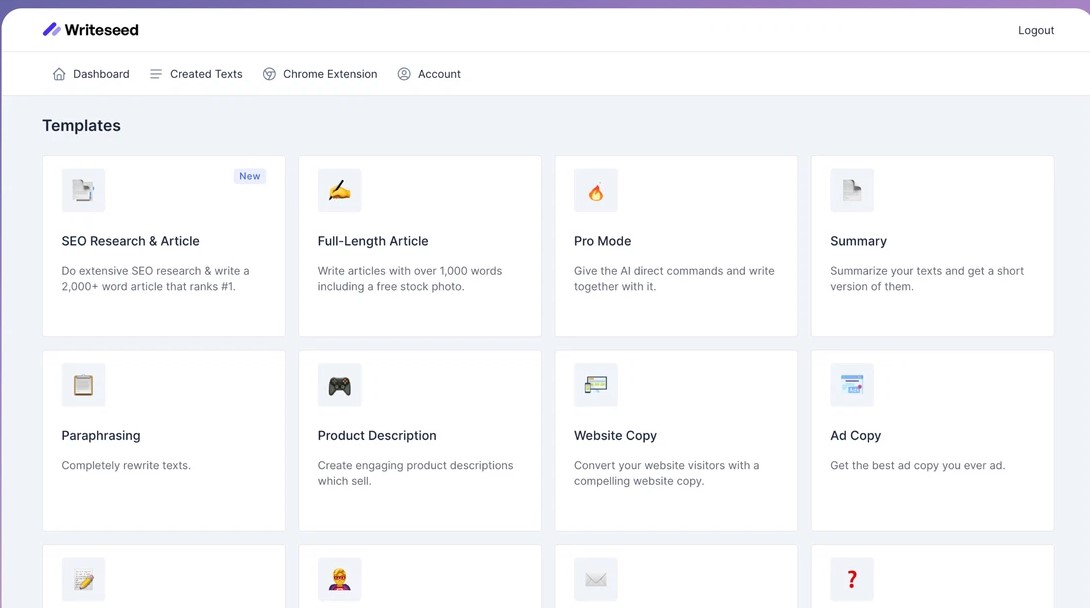Click the New badge on SEO card
The image size is (1090, 608).
pyautogui.click(x=250, y=176)
